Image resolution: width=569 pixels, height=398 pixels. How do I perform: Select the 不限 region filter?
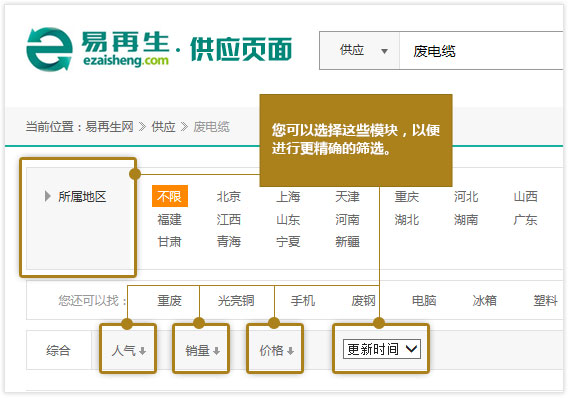click(x=169, y=196)
